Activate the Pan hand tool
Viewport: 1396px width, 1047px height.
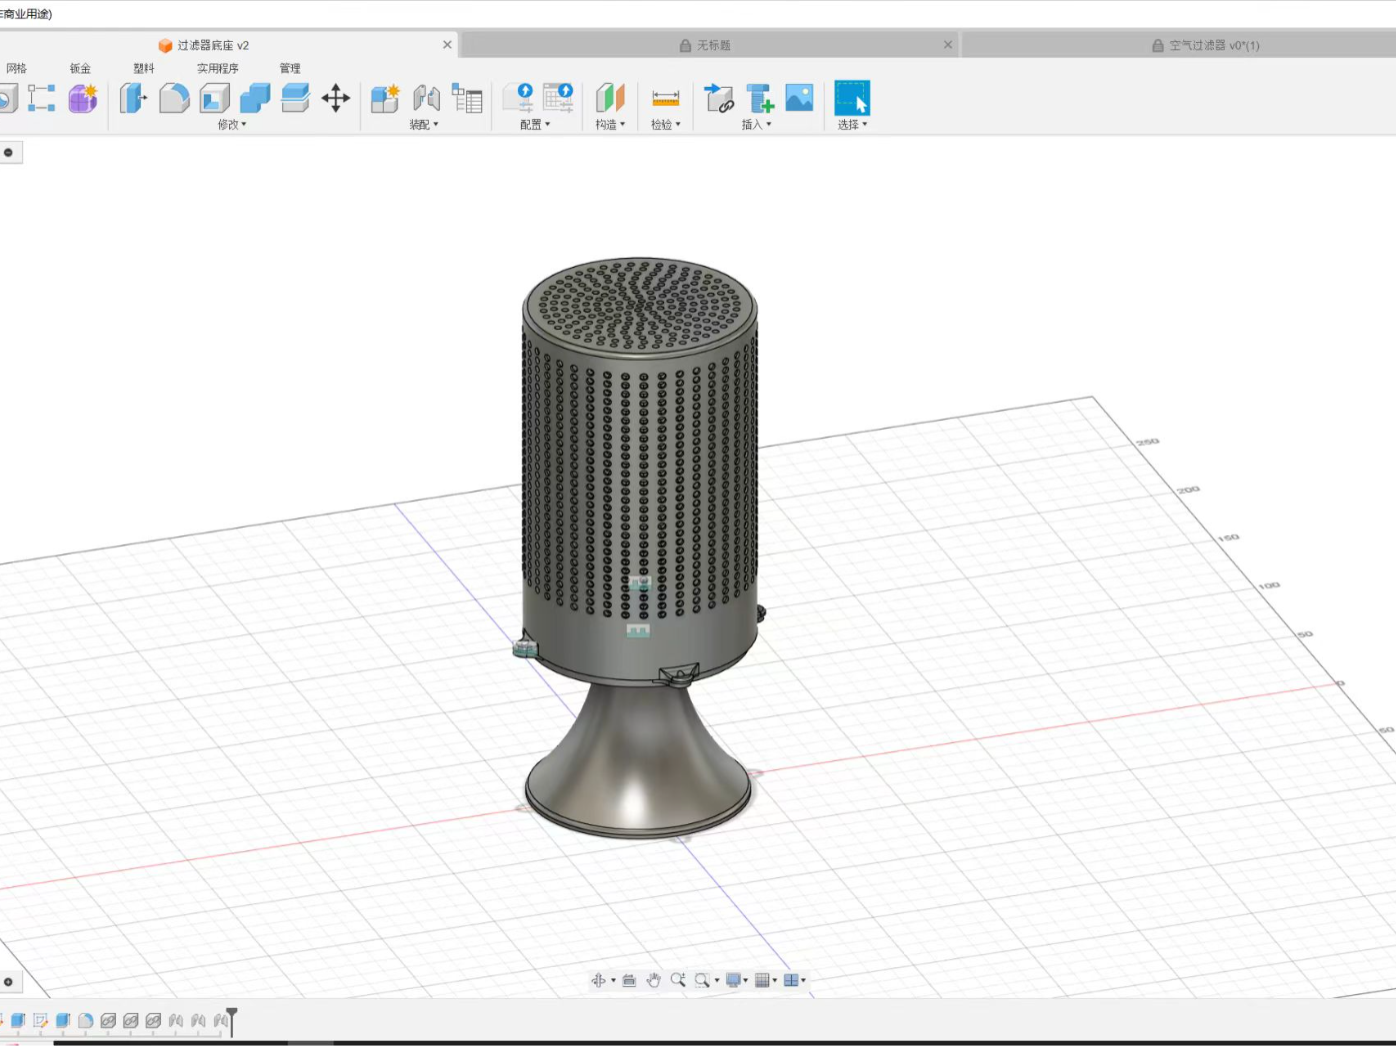[x=653, y=980]
